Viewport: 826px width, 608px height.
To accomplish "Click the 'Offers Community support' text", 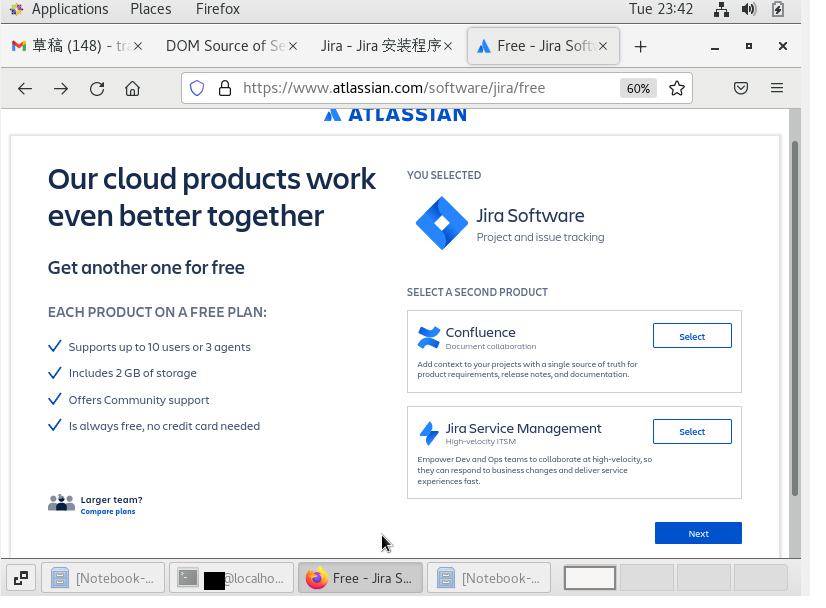I will click(139, 400).
